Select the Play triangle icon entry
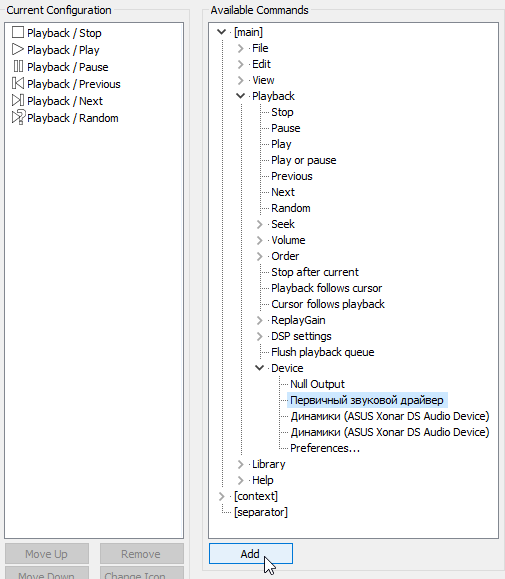This screenshot has width=505, height=579. [18, 49]
